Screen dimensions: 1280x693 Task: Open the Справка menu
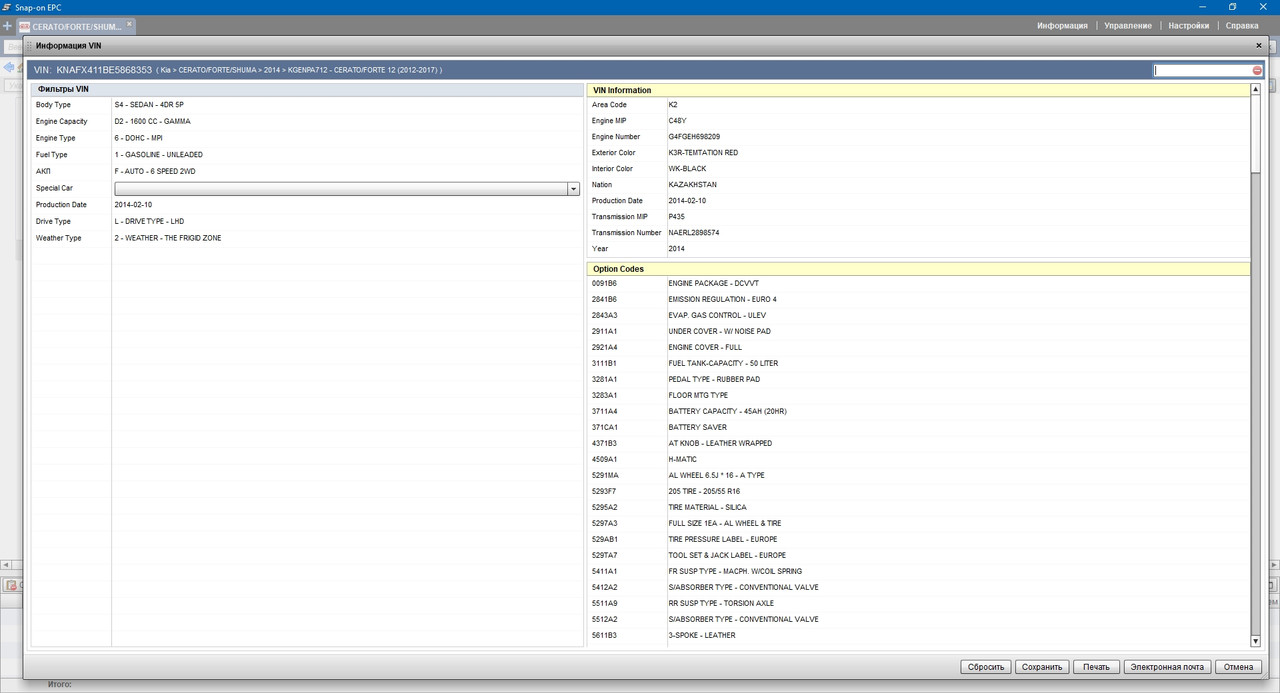click(1242, 26)
